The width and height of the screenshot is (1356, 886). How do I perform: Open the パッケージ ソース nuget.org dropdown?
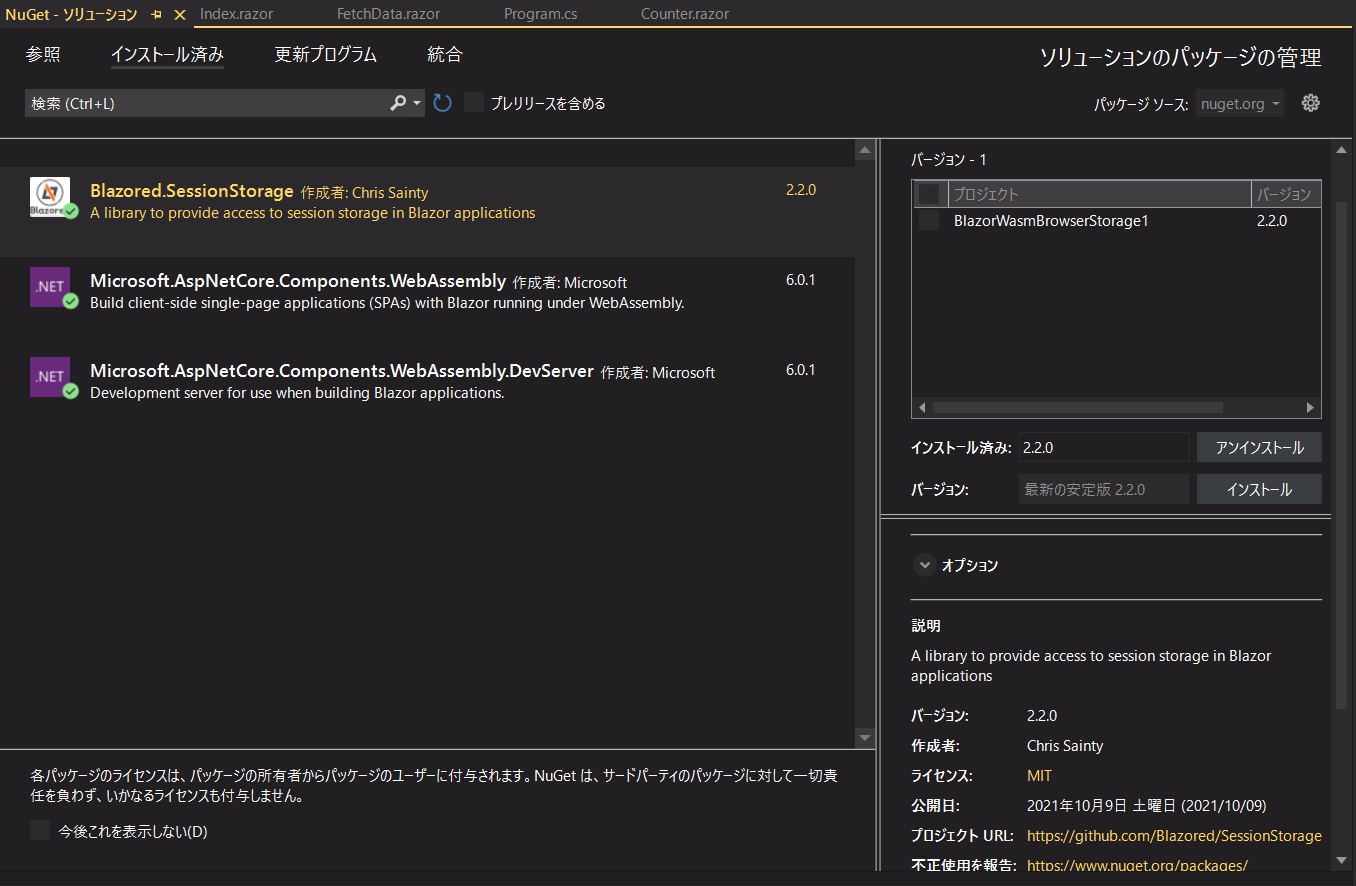[1240, 104]
